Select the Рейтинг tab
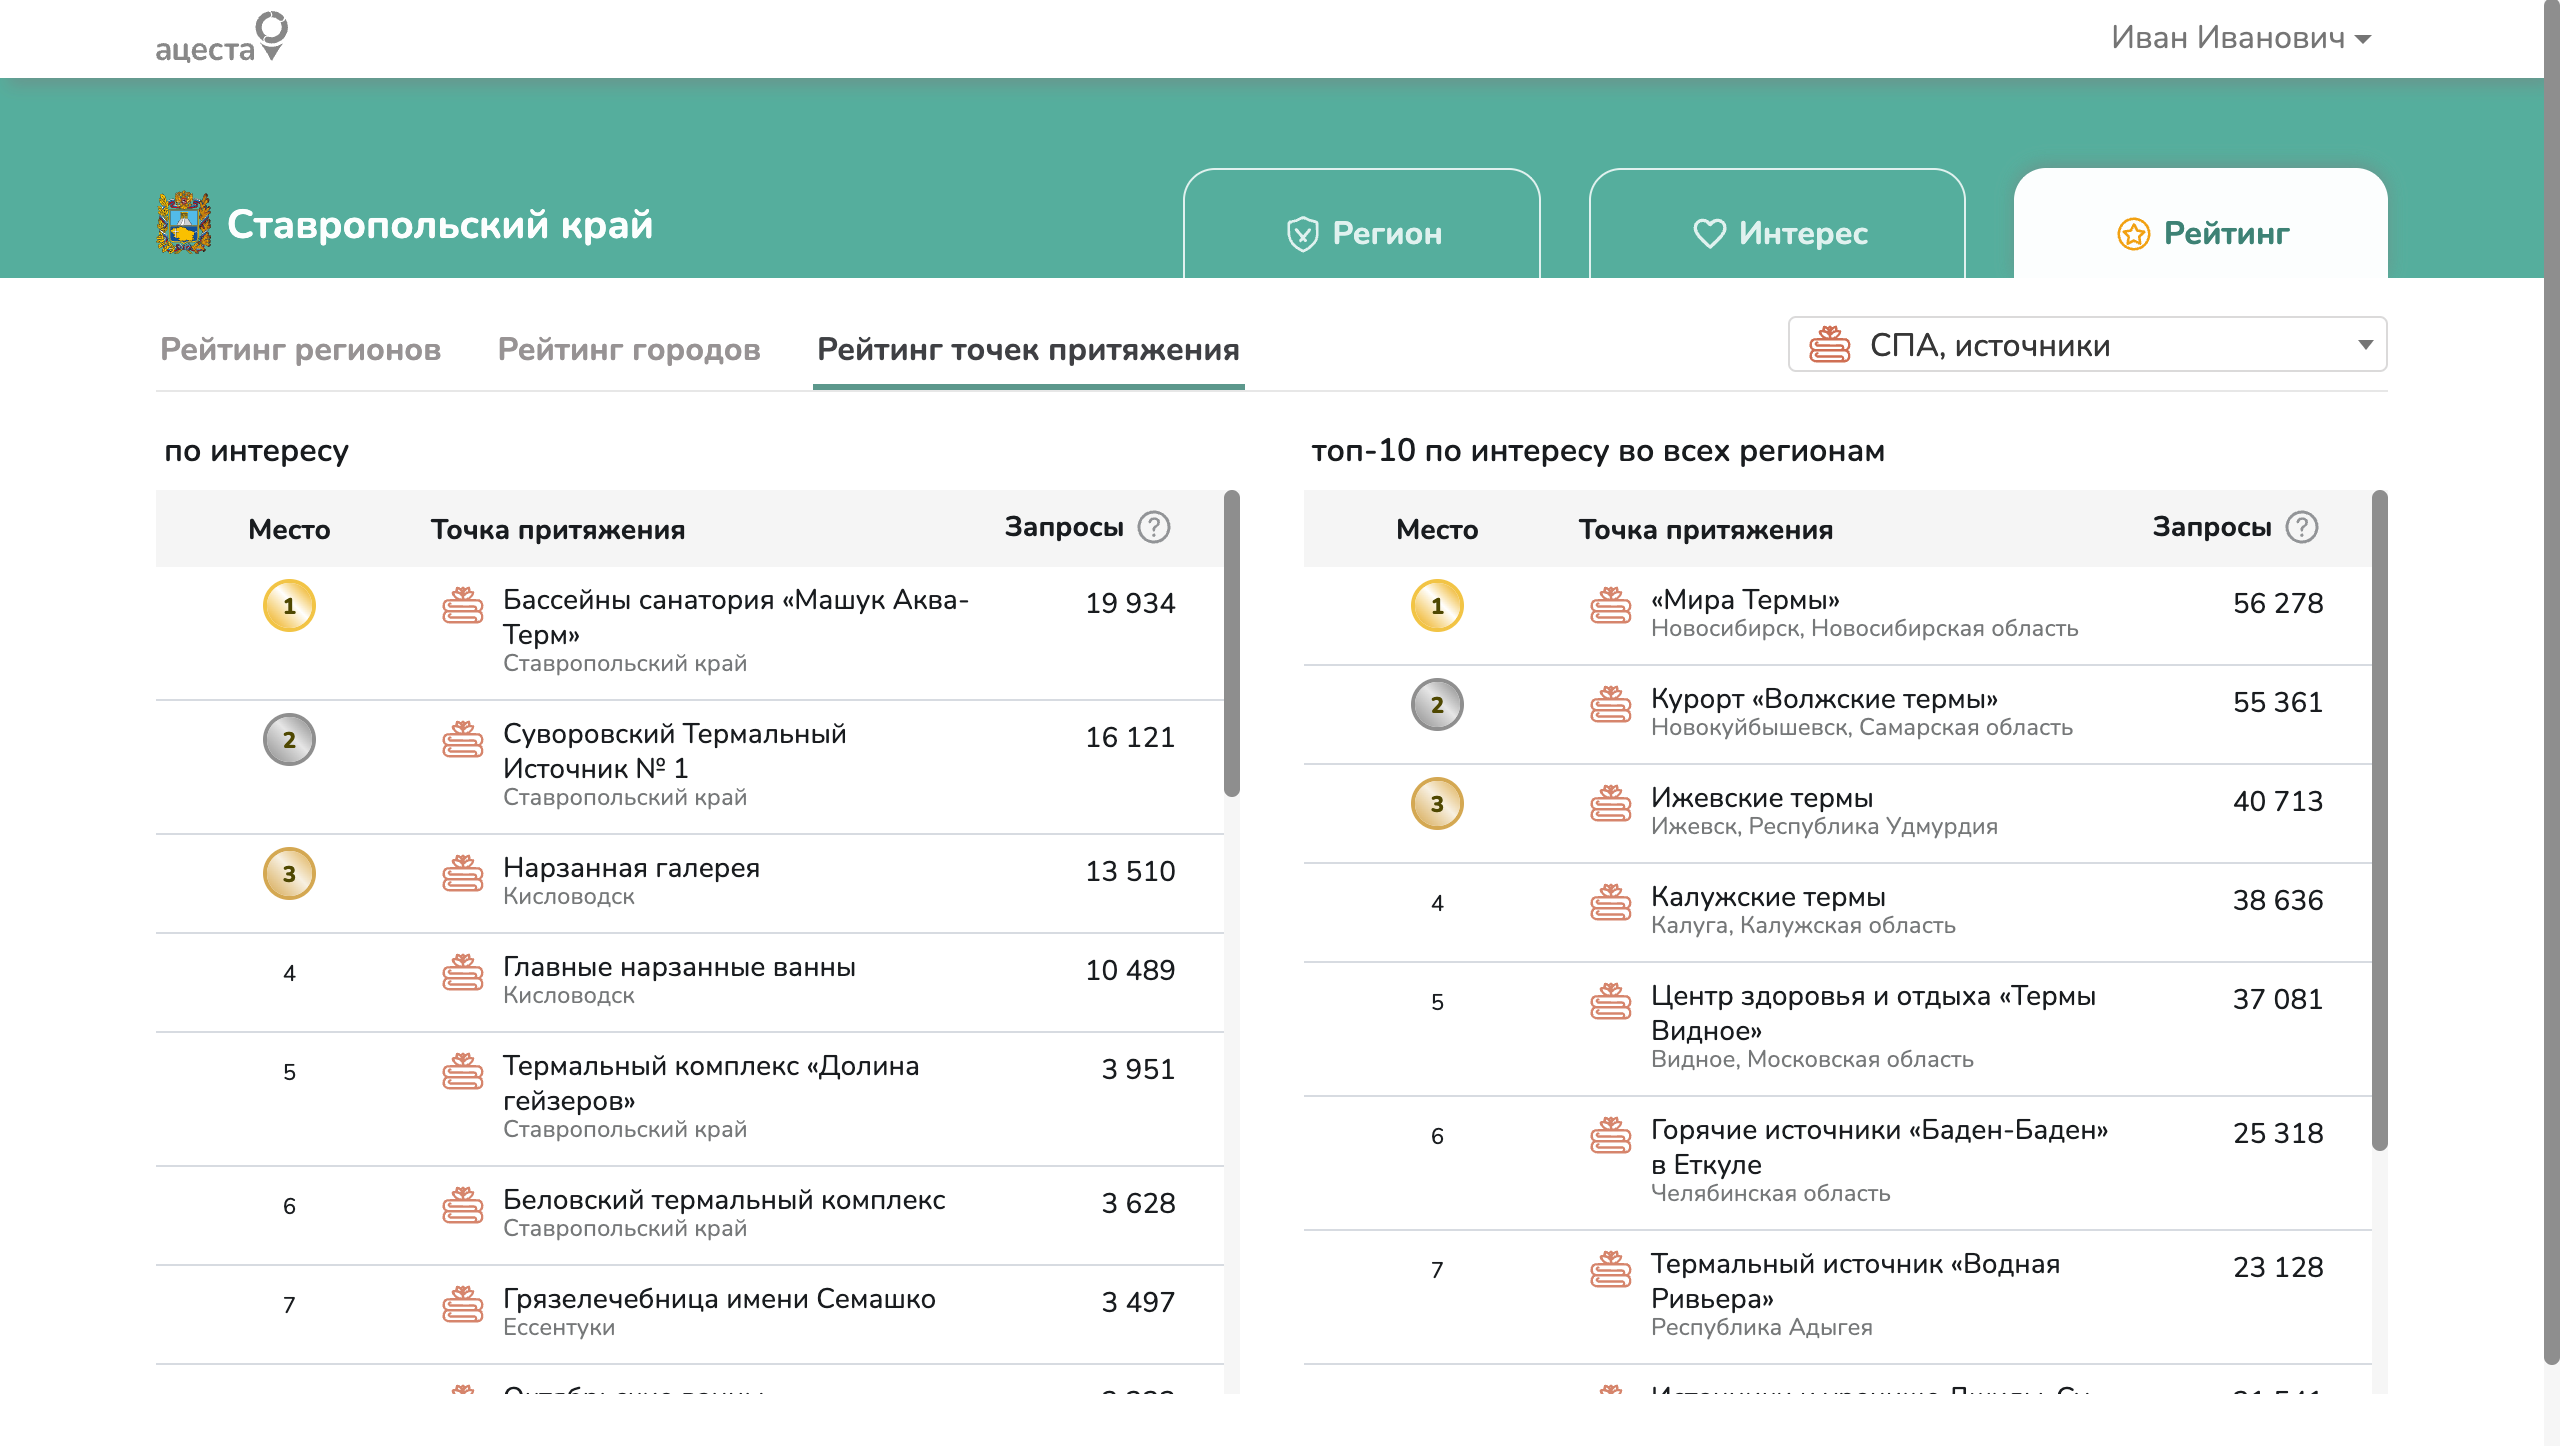The image size is (2560, 1446). pyautogui.click(x=2201, y=224)
